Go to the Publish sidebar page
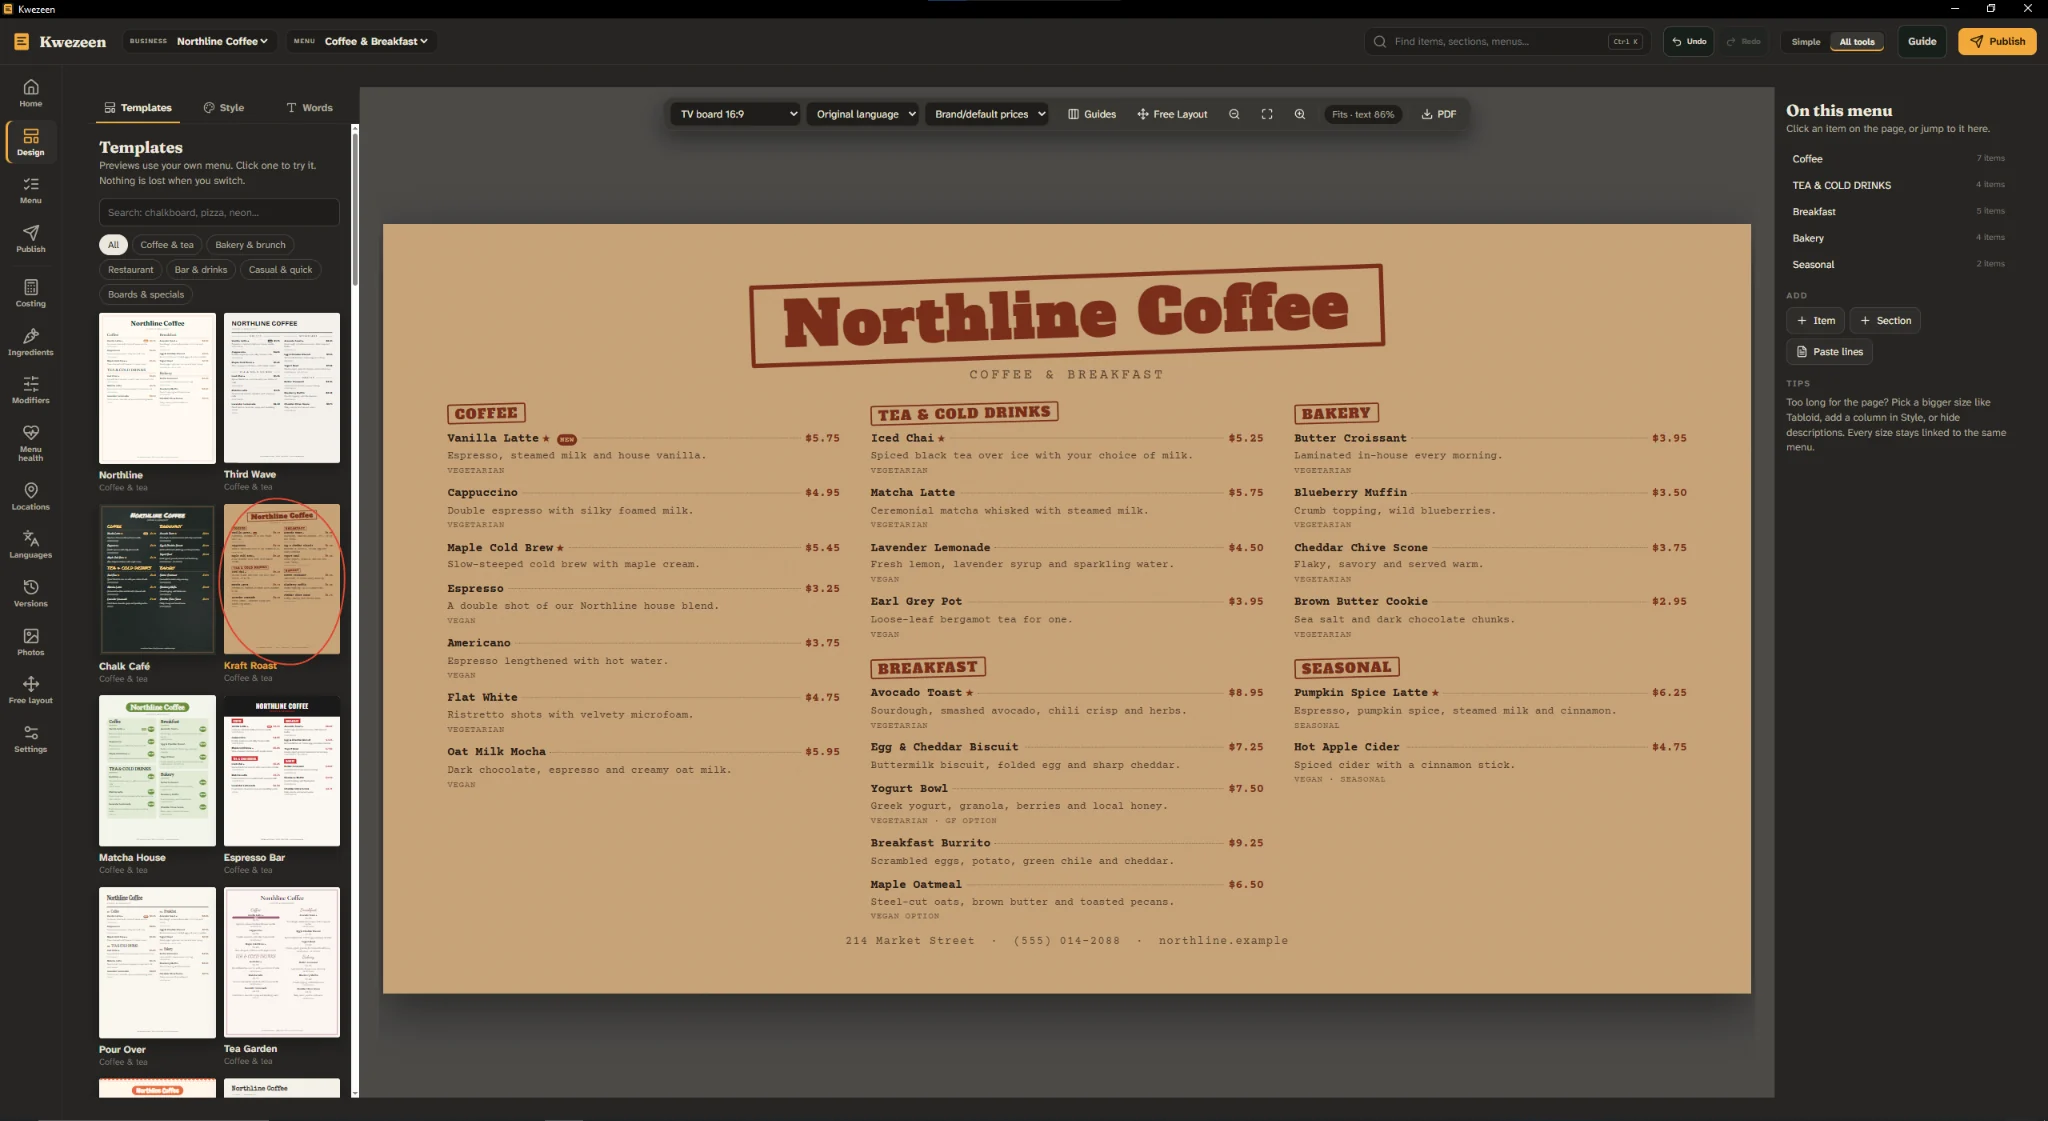Screen dimensions: 2048x1121 pyautogui.click(x=31, y=238)
